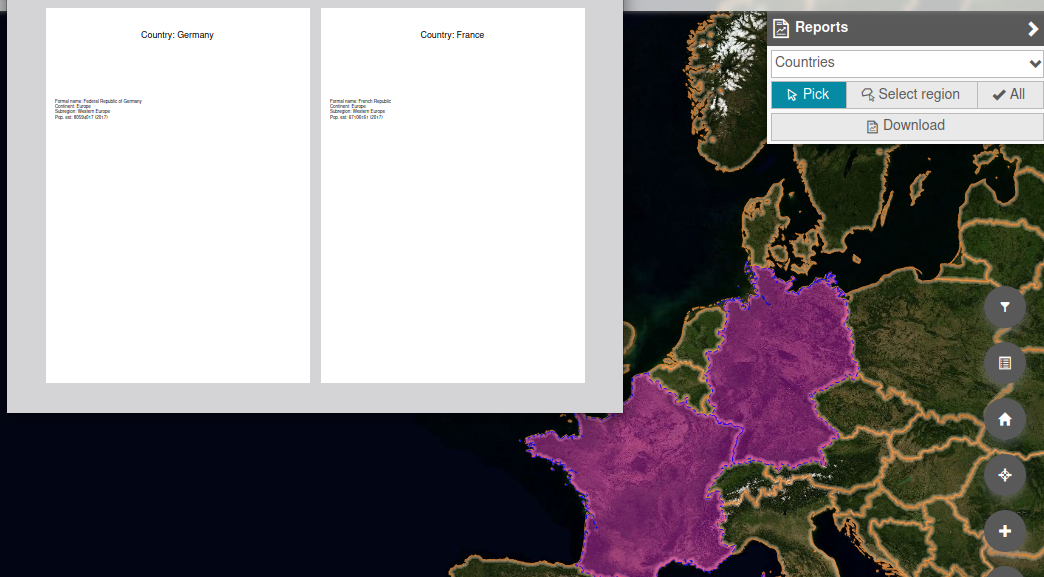
Task: Download the generated country report
Action: click(906, 126)
